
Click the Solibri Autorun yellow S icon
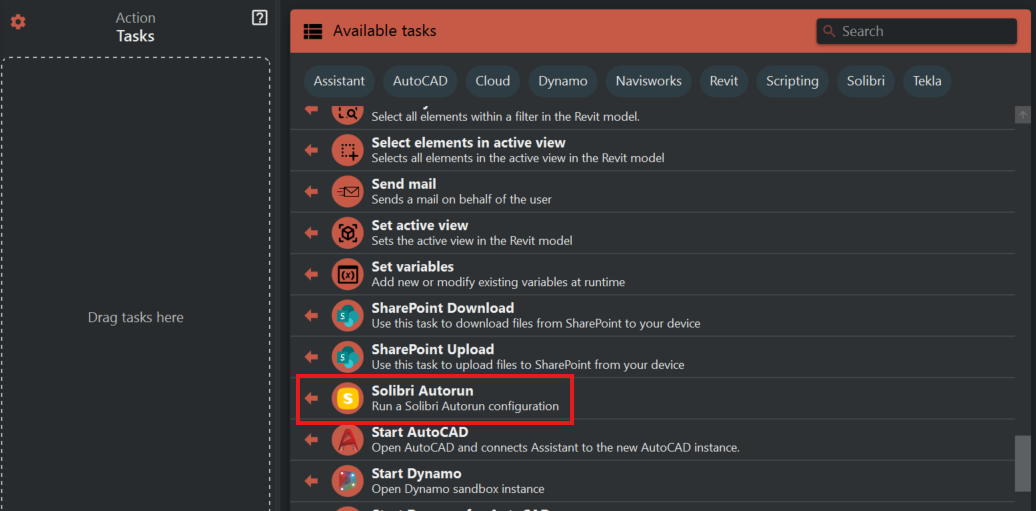348,398
